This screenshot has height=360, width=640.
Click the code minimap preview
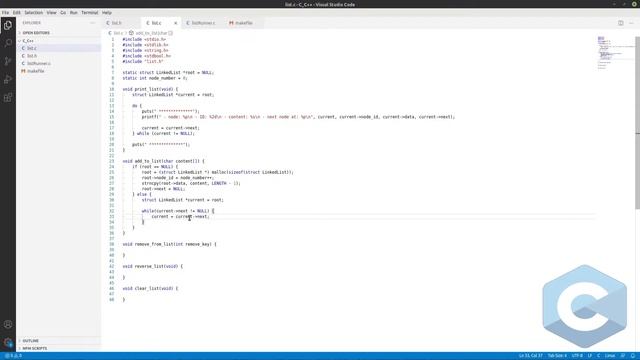[x=615, y=53]
